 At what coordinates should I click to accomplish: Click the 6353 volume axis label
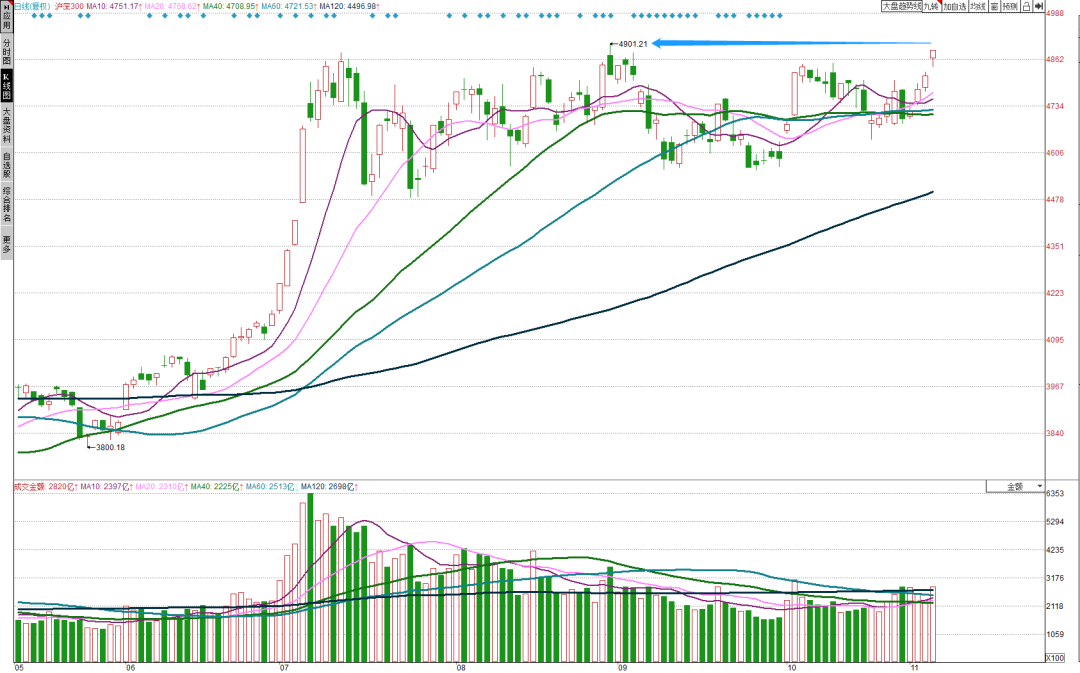(1055, 493)
